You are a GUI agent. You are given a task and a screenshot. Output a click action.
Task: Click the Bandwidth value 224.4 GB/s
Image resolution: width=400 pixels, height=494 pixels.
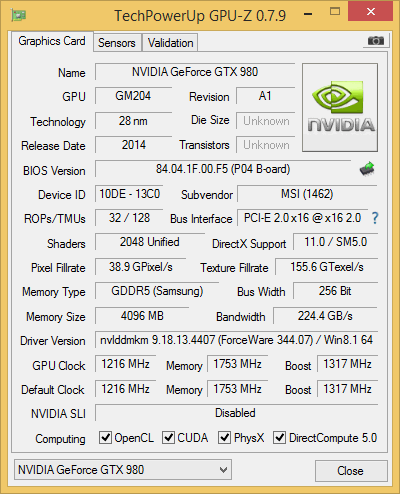[325, 316]
